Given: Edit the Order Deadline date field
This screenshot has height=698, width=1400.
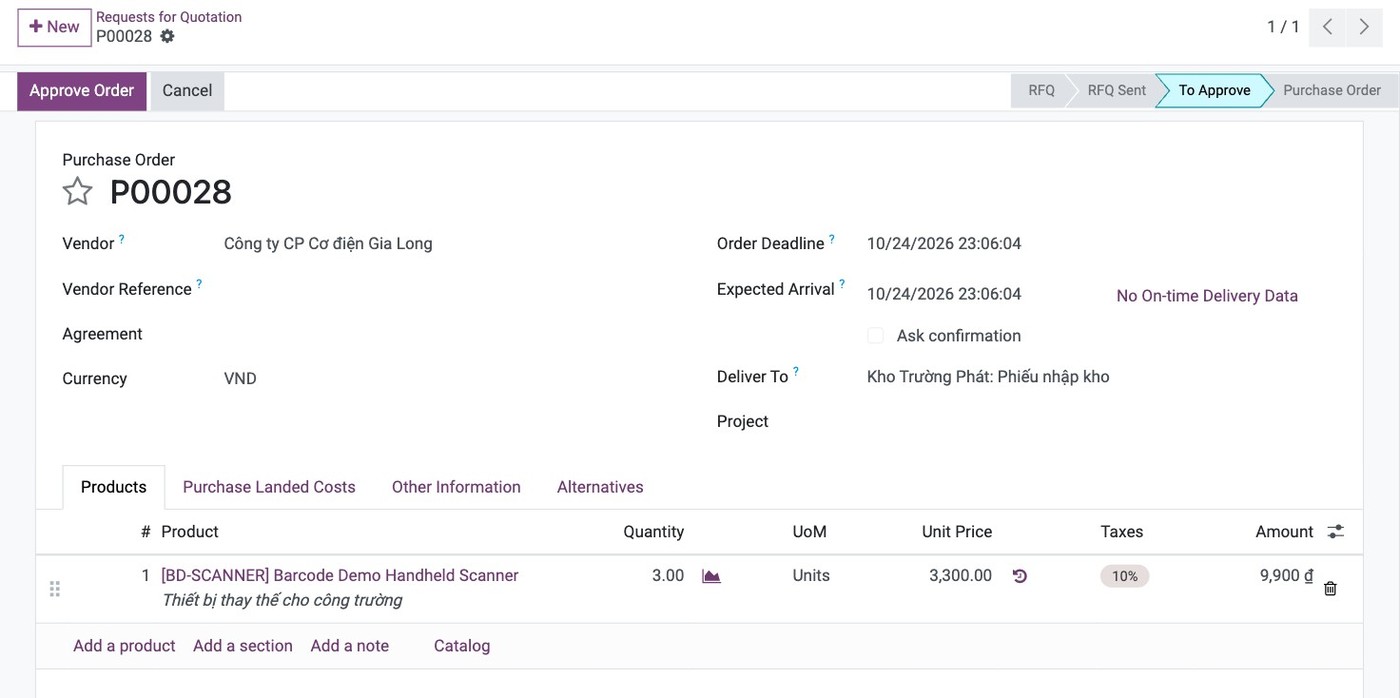Looking at the screenshot, I should pos(944,243).
